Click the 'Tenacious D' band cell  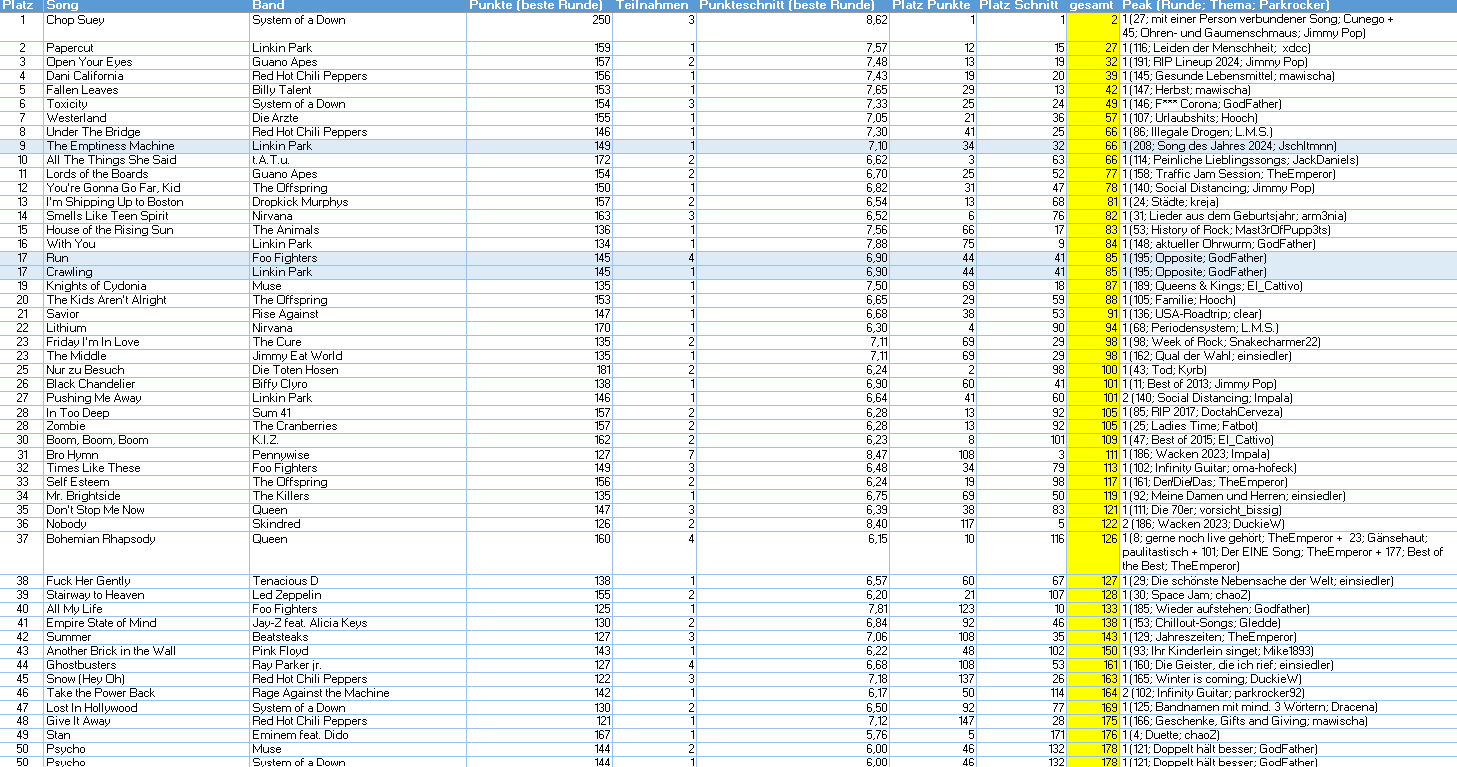(357, 581)
